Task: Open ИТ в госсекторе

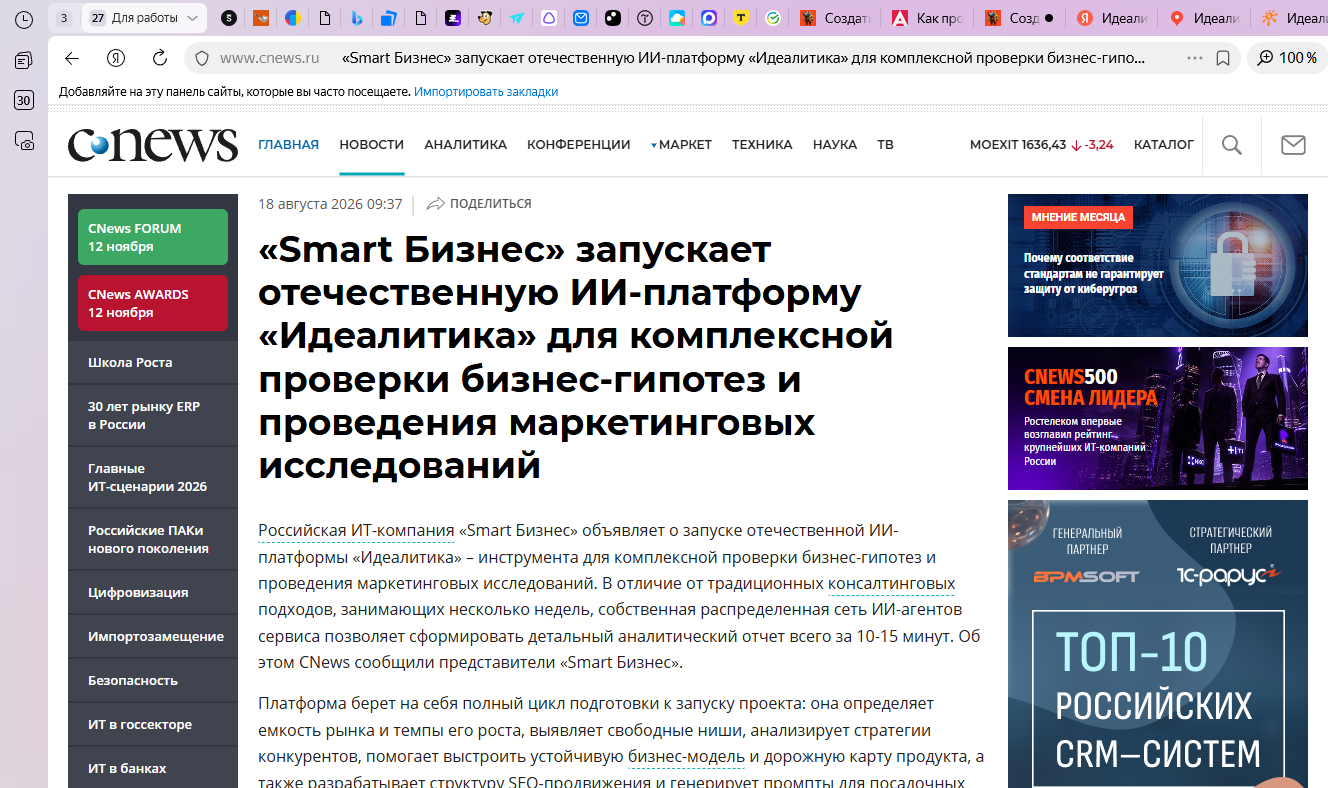Action: [x=153, y=724]
